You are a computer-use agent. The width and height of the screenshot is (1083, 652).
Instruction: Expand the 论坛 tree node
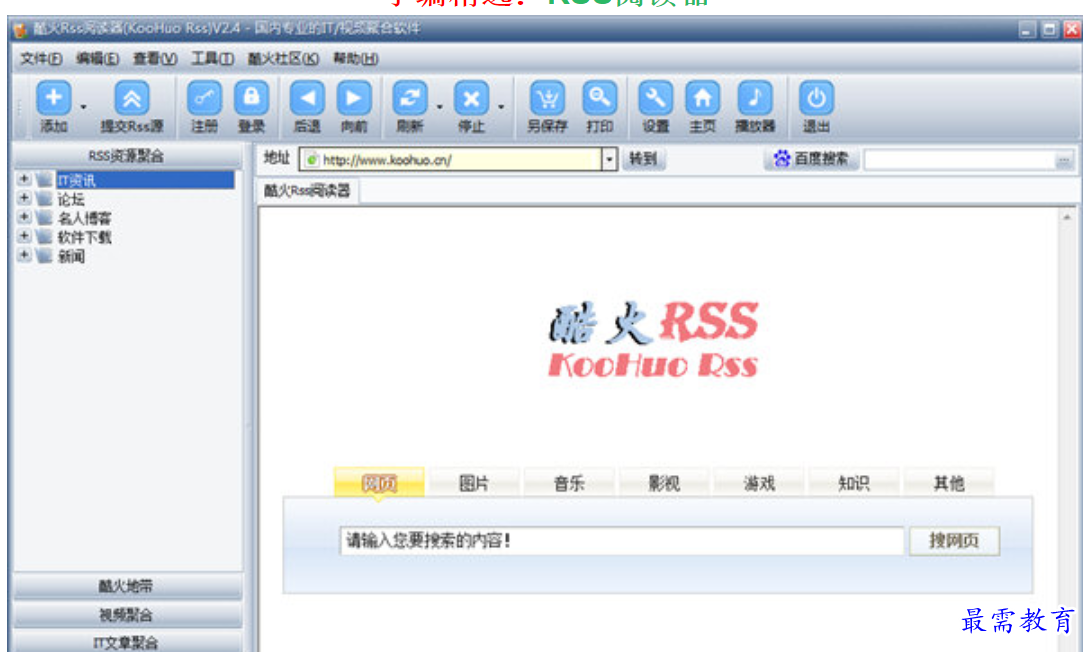pos(23,198)
